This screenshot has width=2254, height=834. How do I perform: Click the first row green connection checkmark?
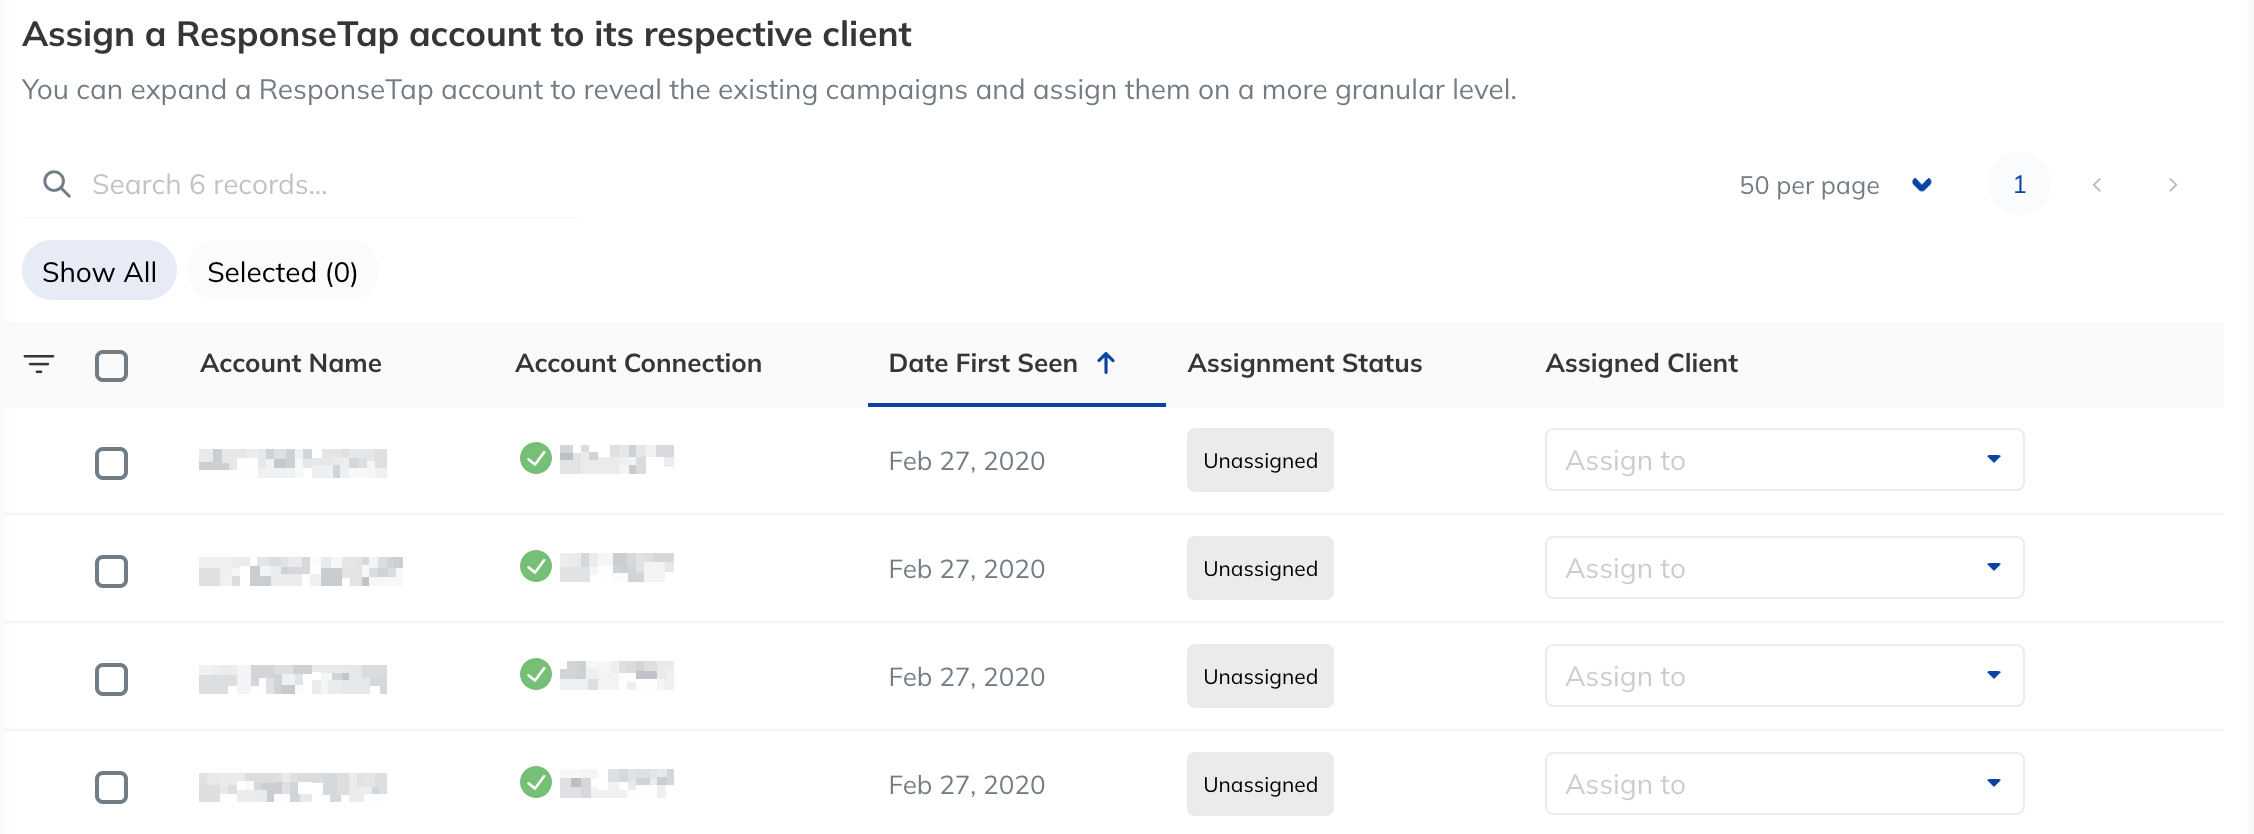click(536, 458)
